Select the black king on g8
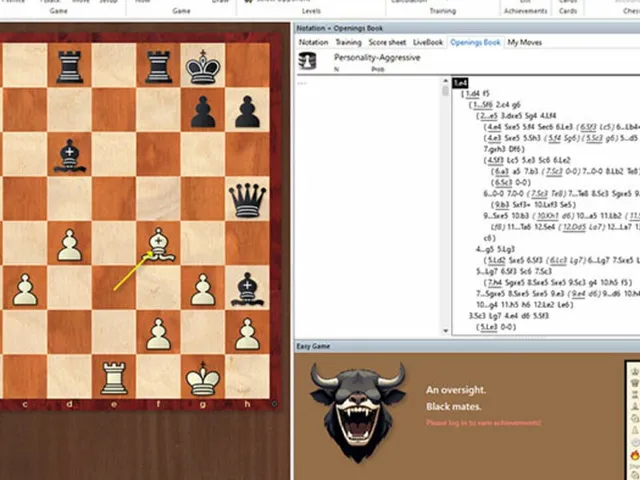This screenshot has width=640, height=480. 203,67
